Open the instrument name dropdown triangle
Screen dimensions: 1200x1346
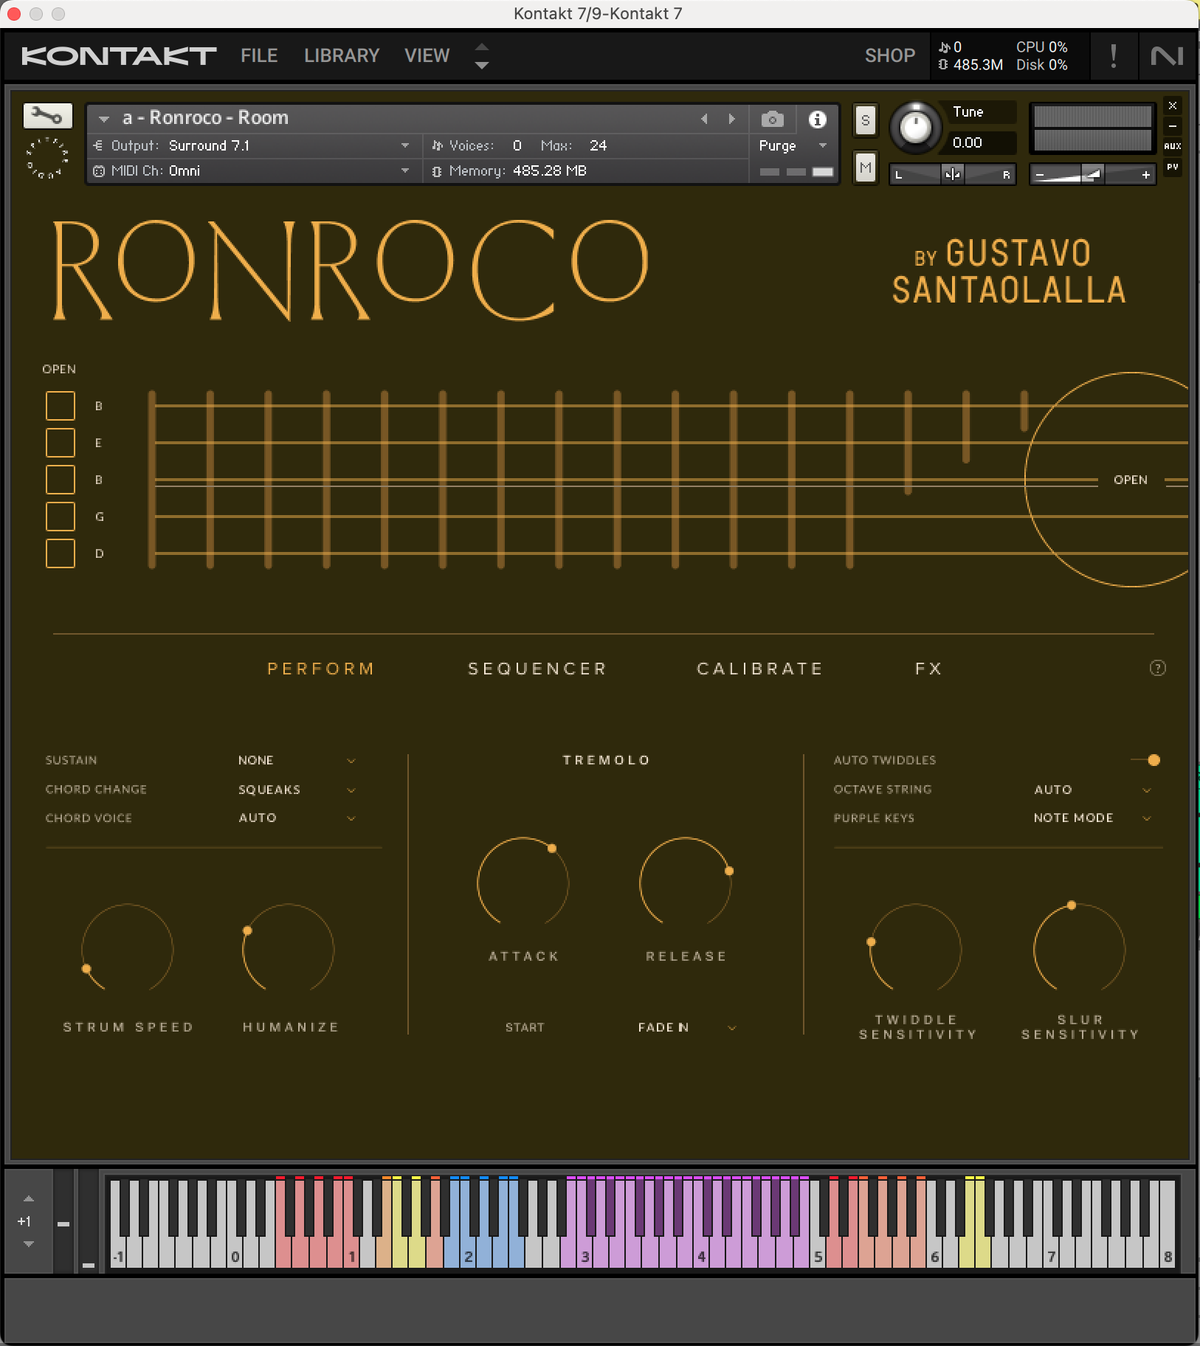(104, 119)
